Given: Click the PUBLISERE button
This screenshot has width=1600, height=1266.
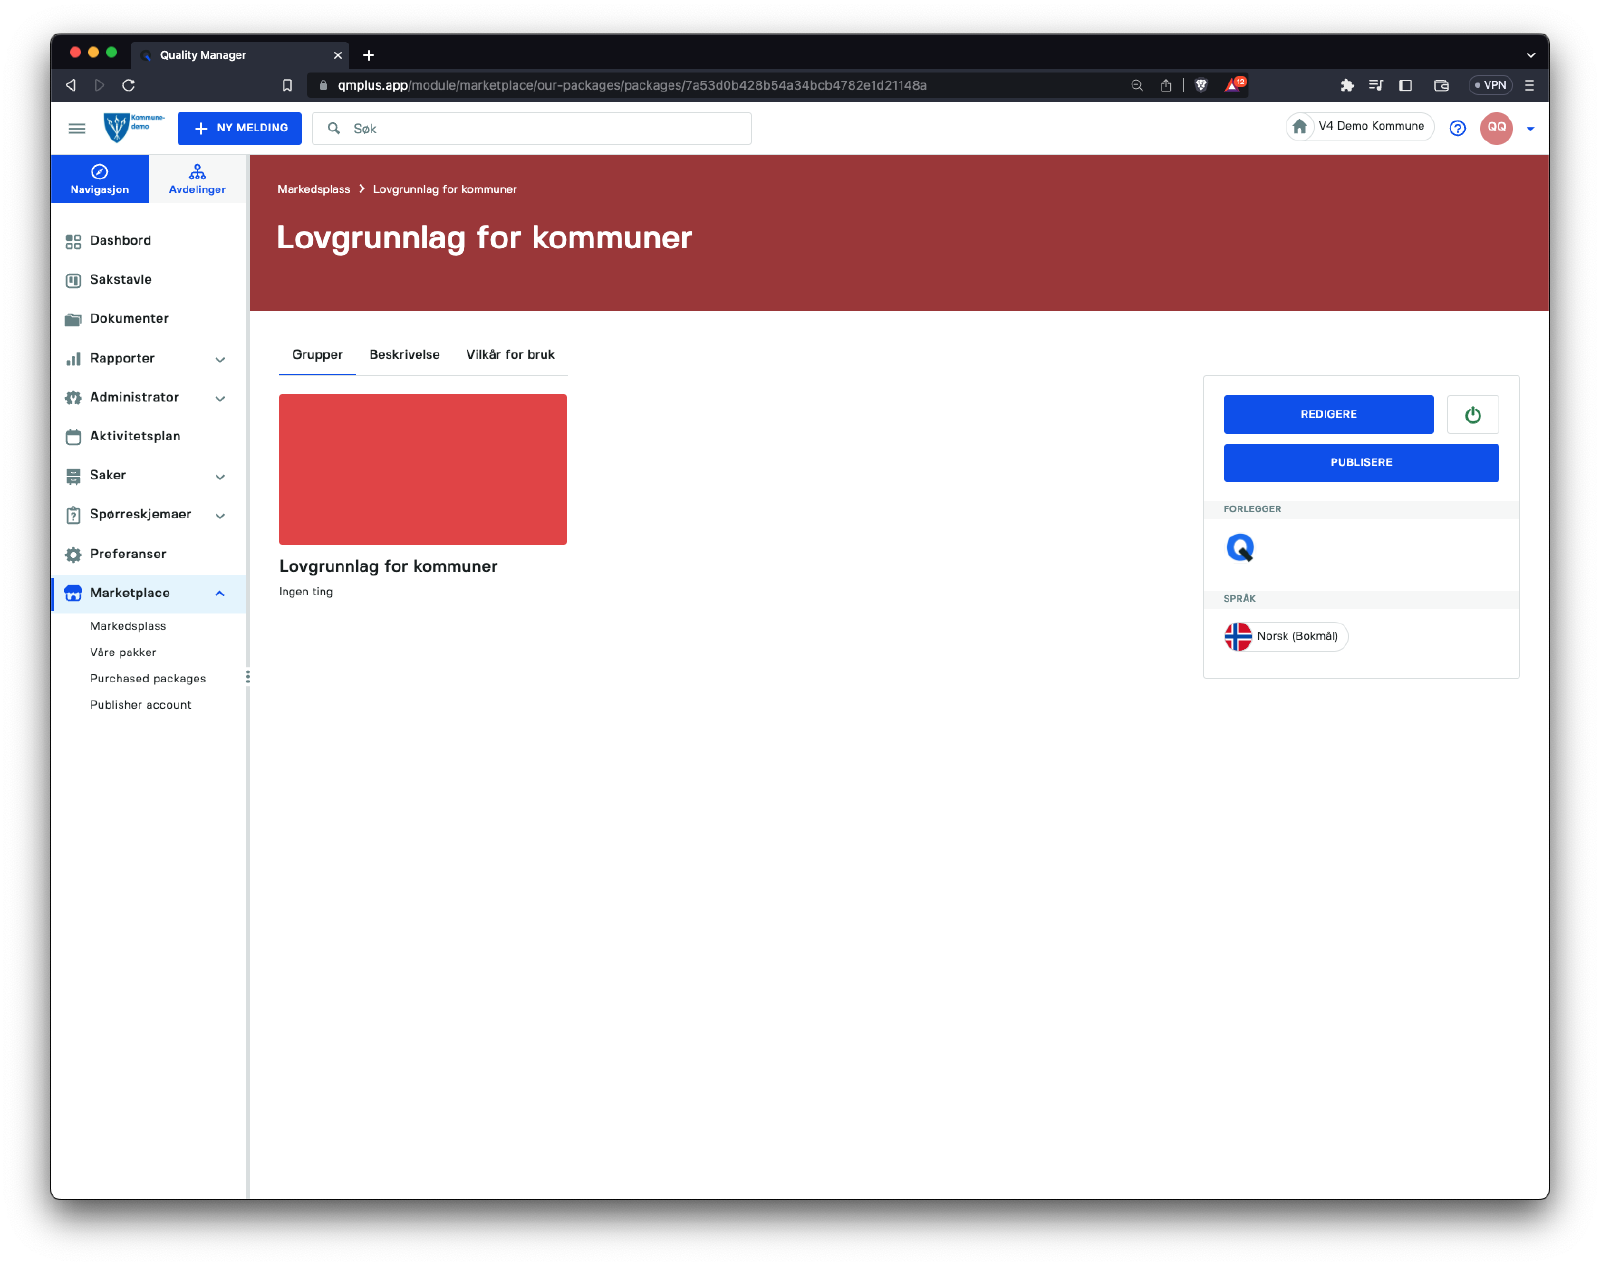Looking at the screenshot, I should tap(1360, 463).
